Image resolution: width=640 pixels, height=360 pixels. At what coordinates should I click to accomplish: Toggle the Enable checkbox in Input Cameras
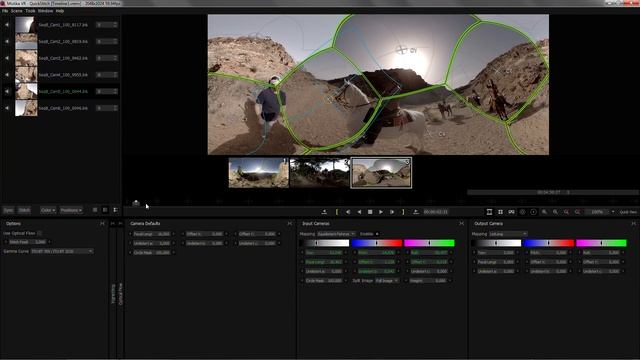point(377,234)
